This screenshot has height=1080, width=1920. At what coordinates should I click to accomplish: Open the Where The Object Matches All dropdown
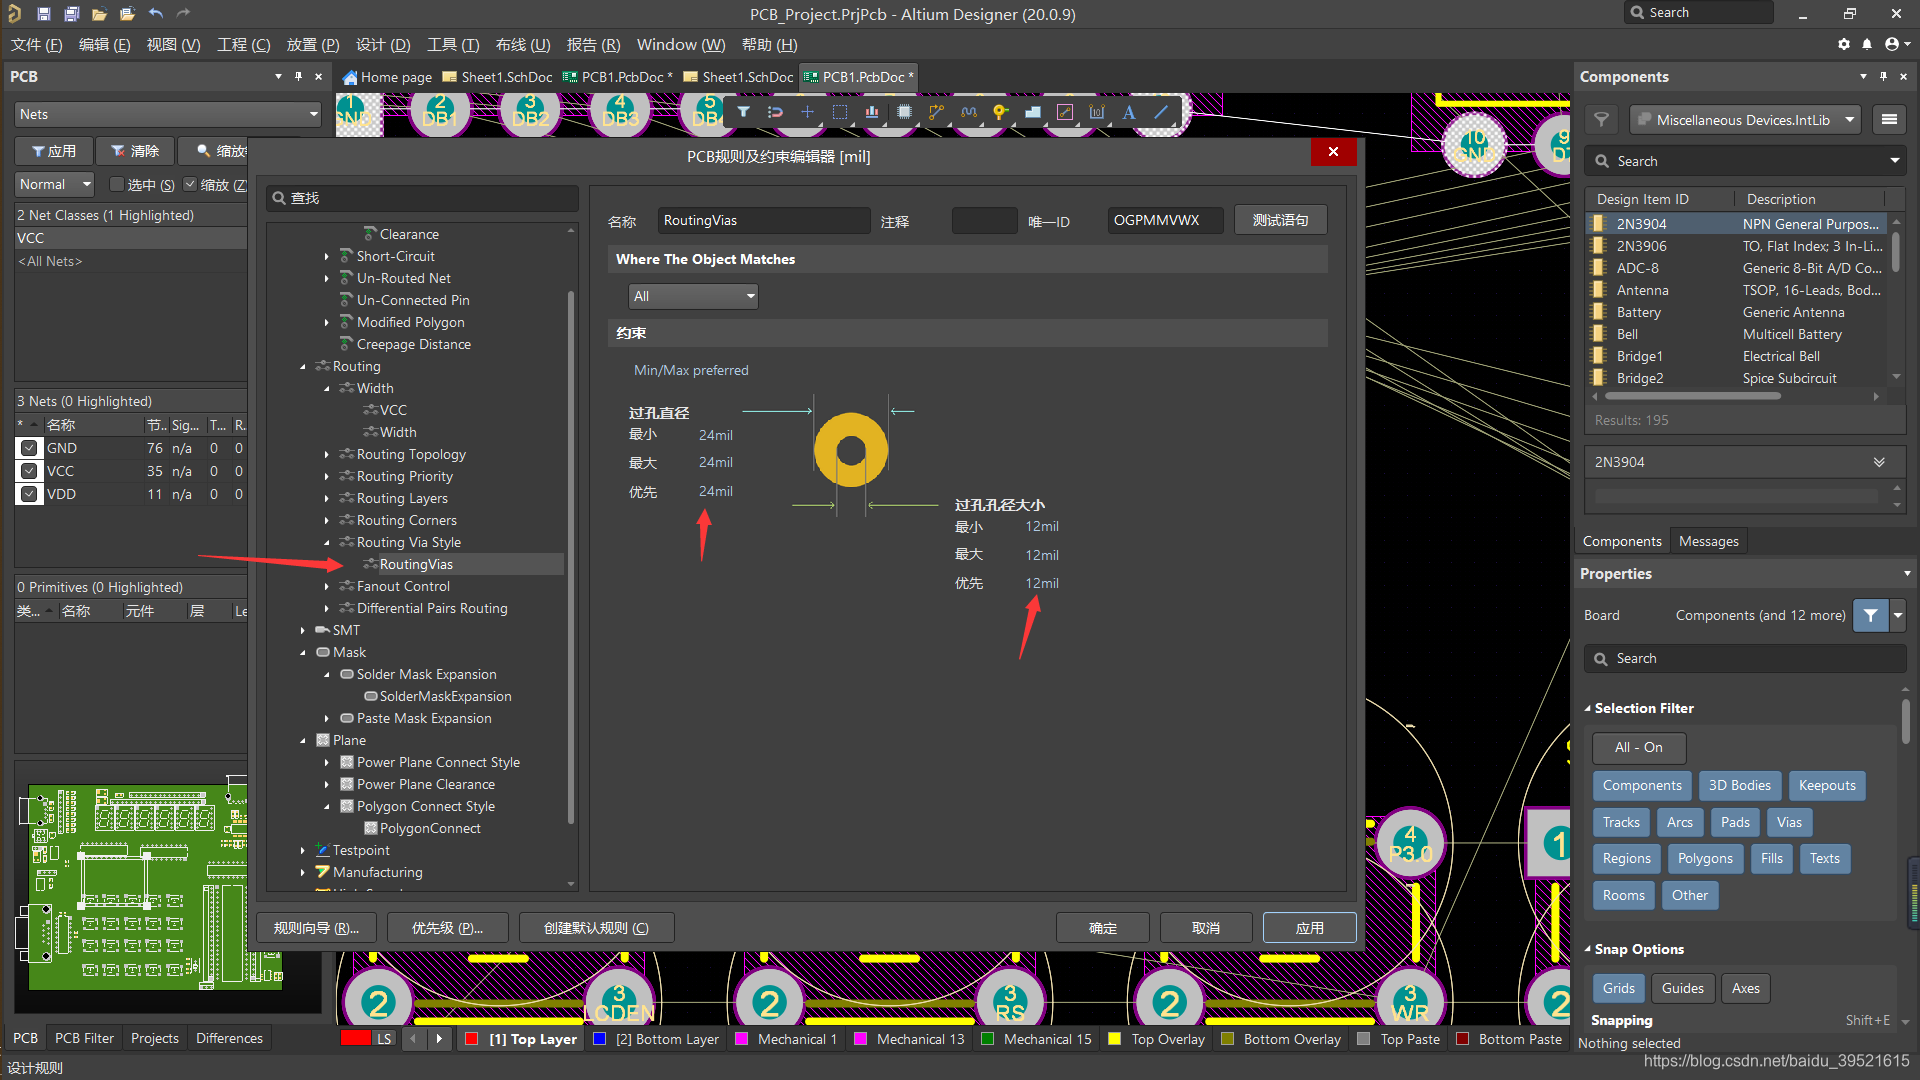pos(692,296)
